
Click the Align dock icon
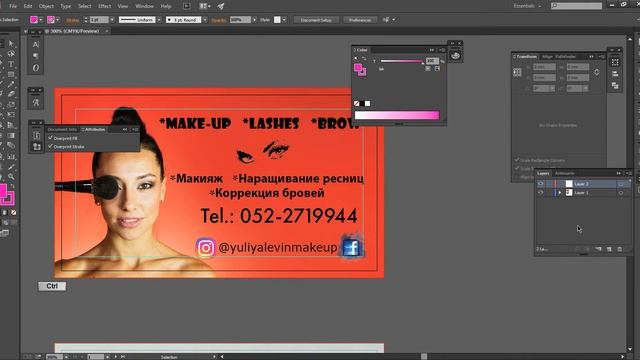pos(615,74)
